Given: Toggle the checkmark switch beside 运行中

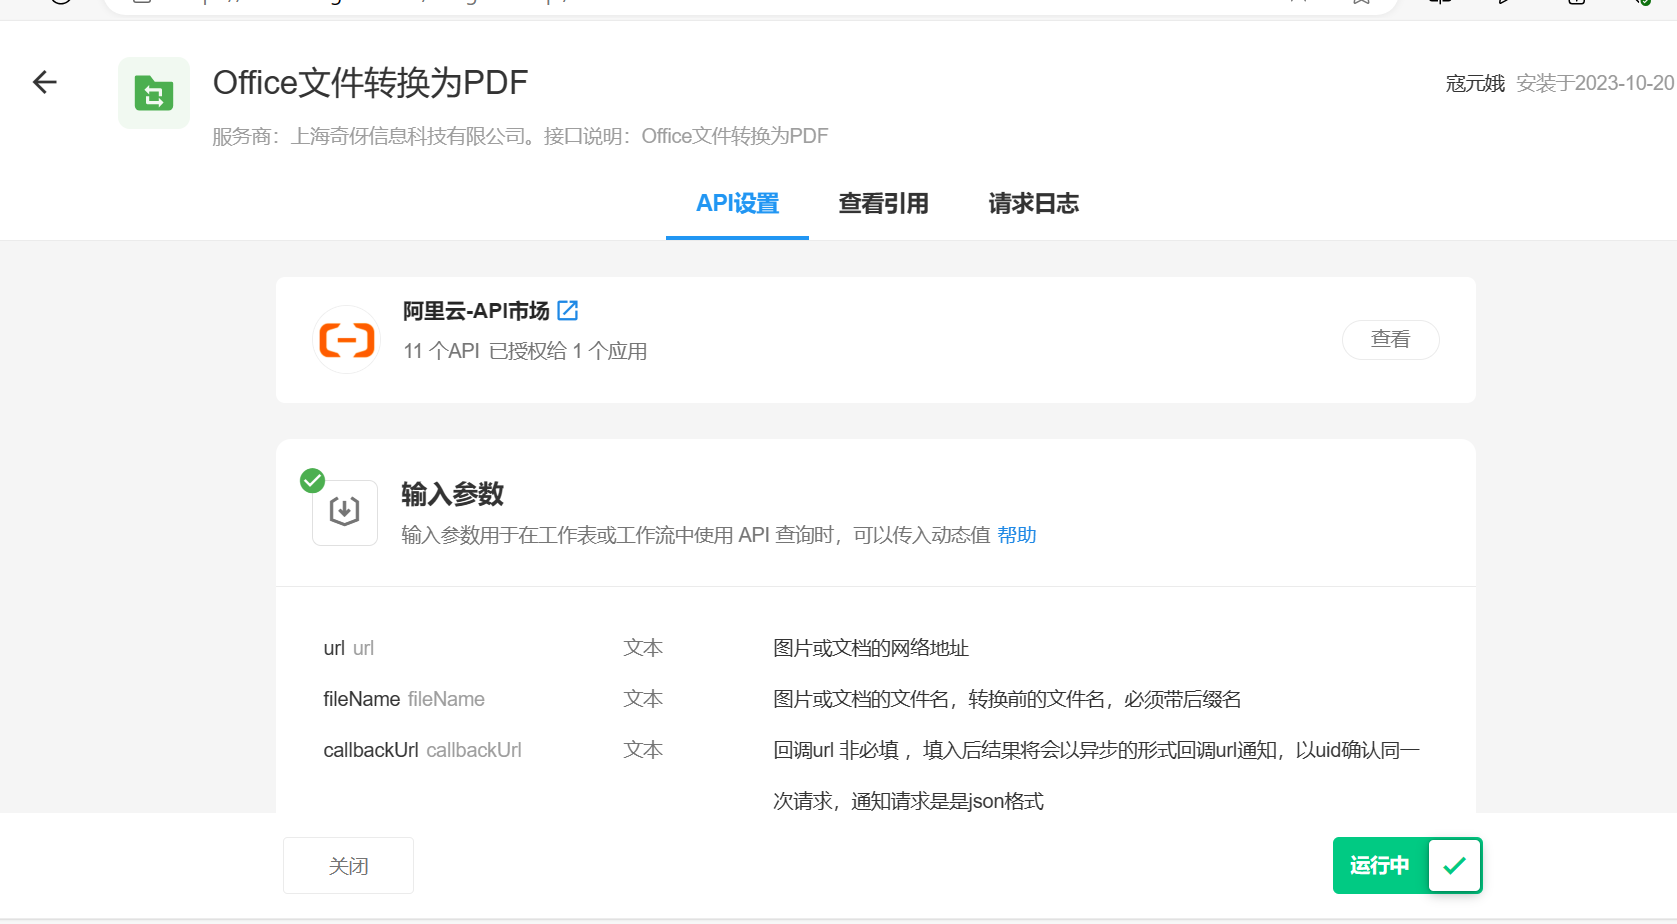Looking at the screenshot, I should [1454, 865].
